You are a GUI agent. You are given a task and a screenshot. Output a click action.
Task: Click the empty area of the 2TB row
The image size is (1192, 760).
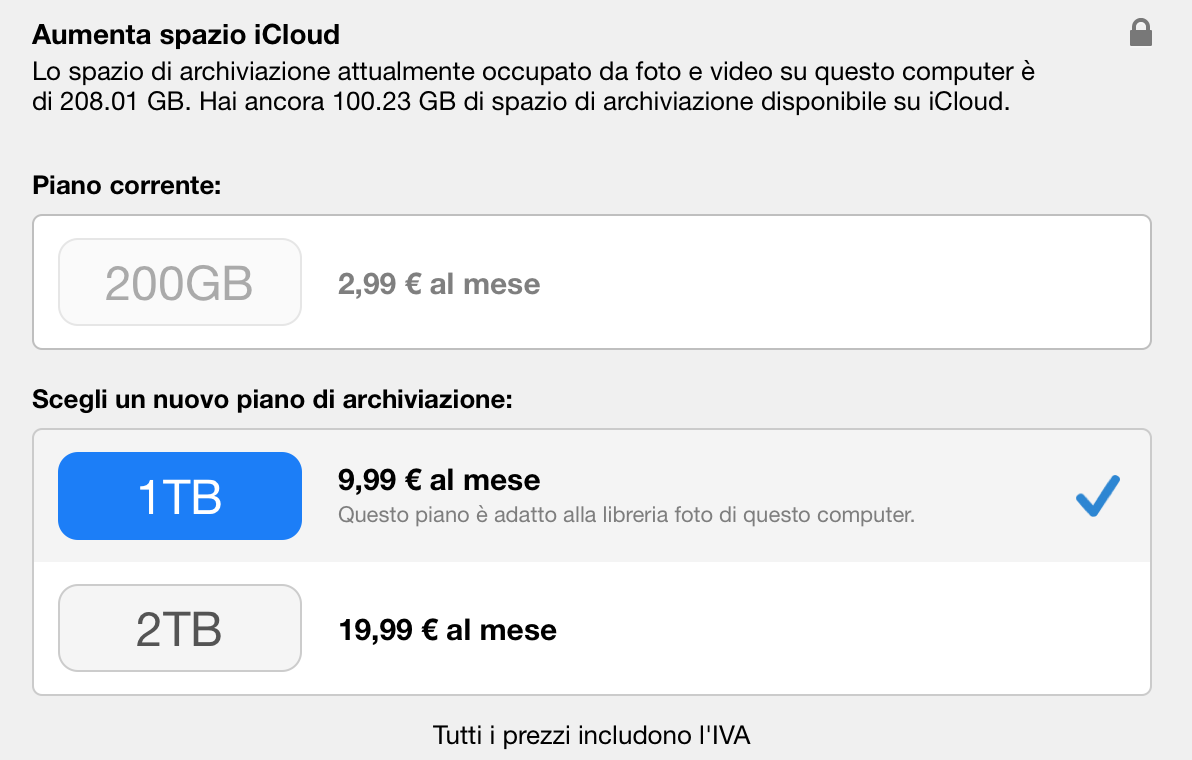point(850,630)
